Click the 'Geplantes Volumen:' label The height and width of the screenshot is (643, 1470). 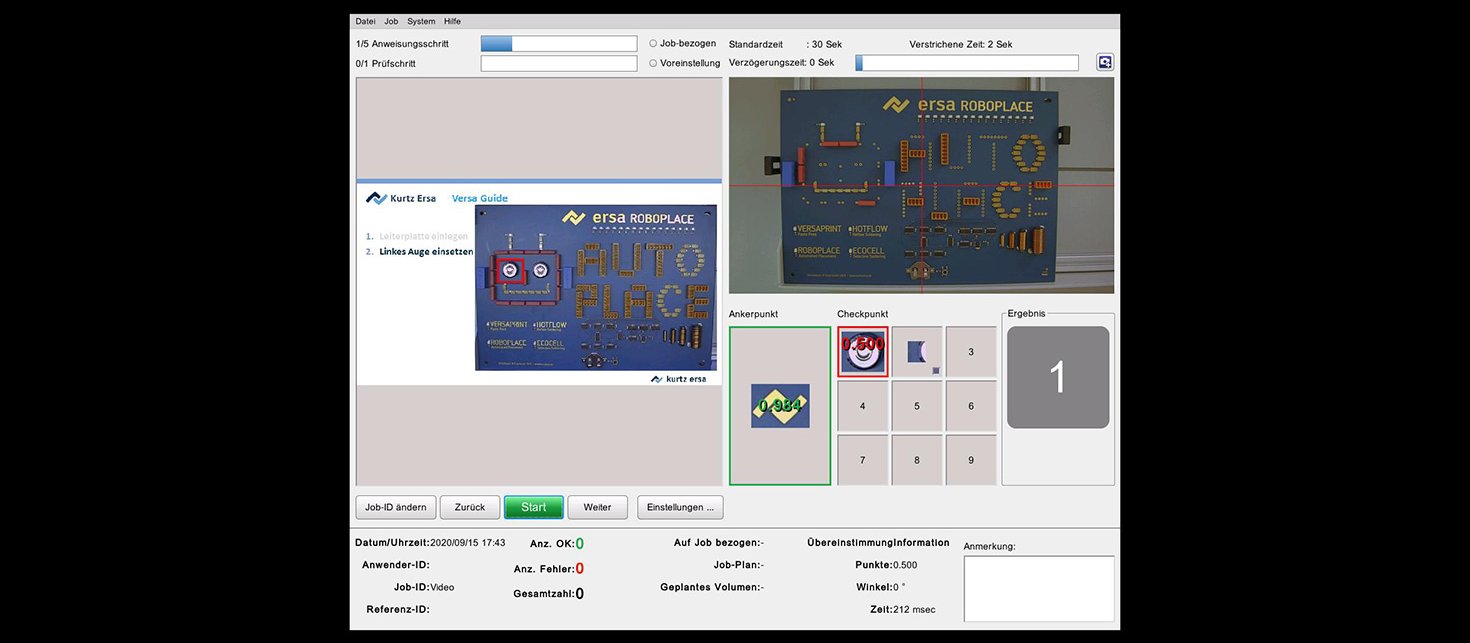[710, 587]
